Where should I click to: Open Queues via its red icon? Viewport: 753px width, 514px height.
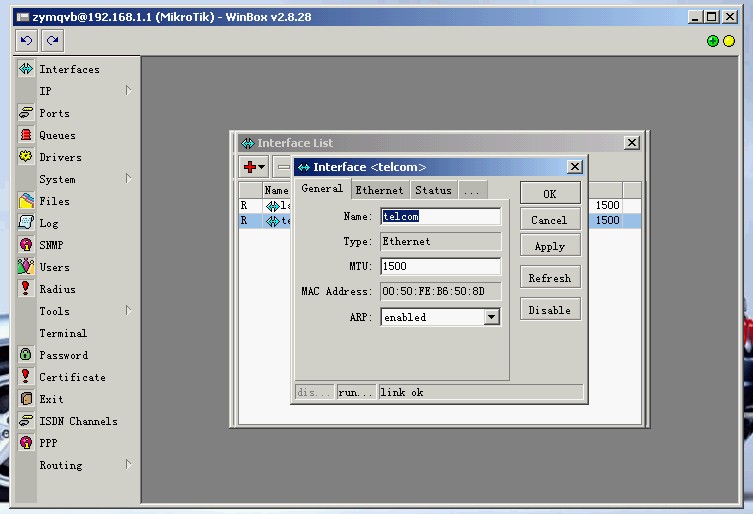pyautogui.click(x=26, y=135)
